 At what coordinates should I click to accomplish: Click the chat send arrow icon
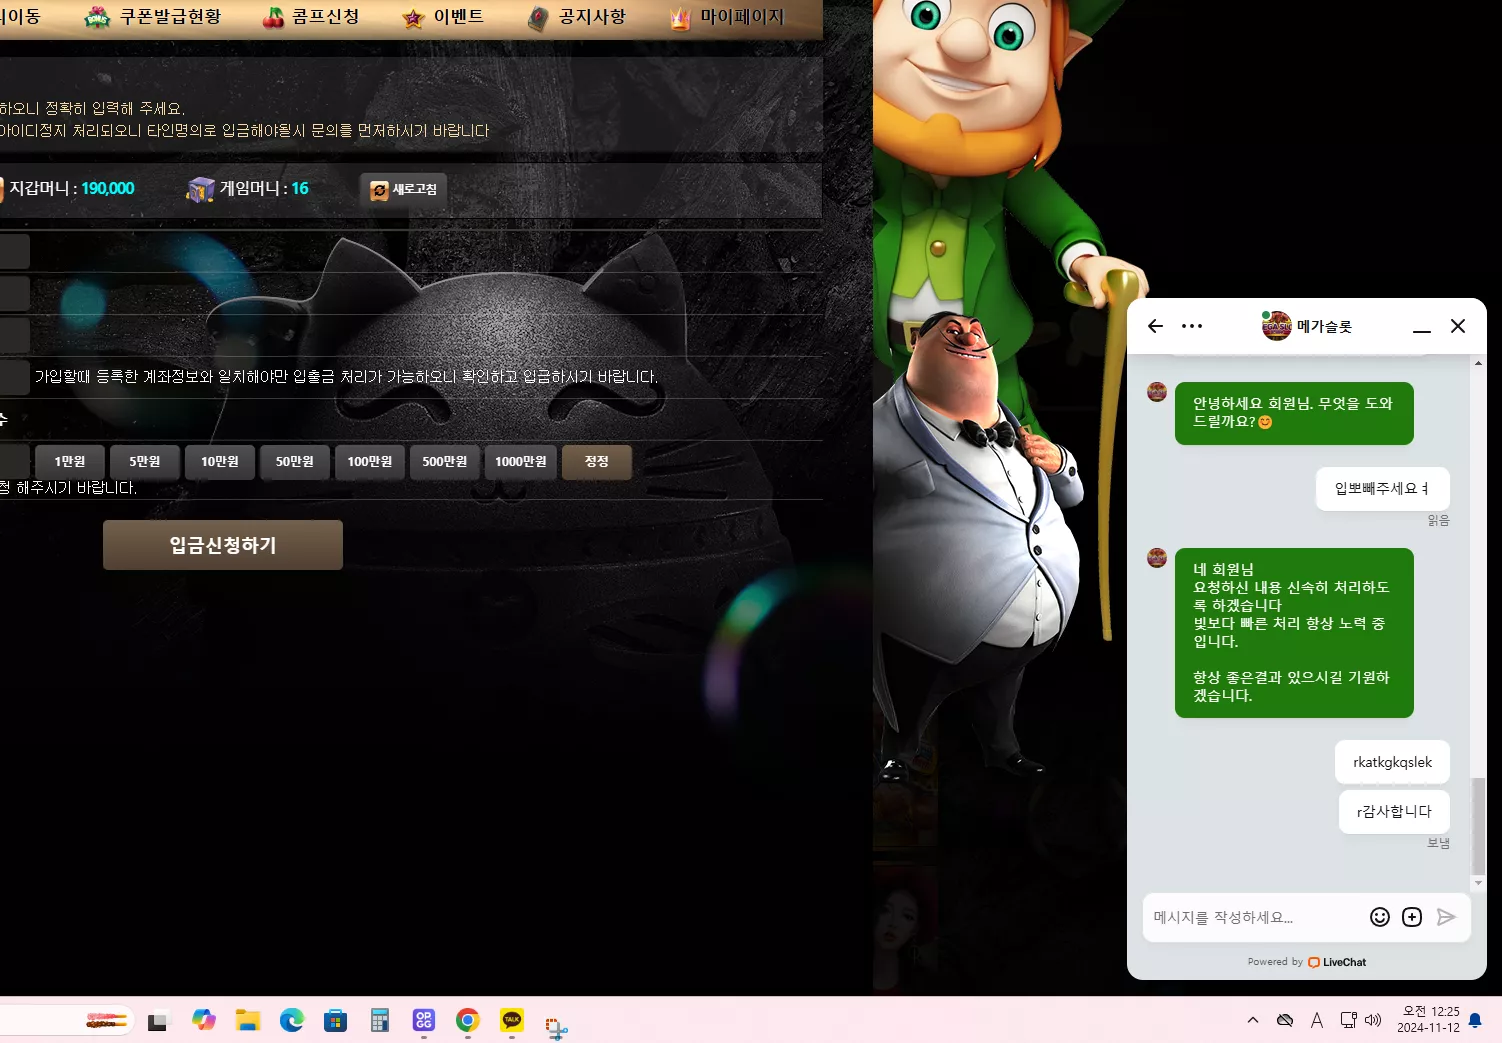pos(1446,917)
